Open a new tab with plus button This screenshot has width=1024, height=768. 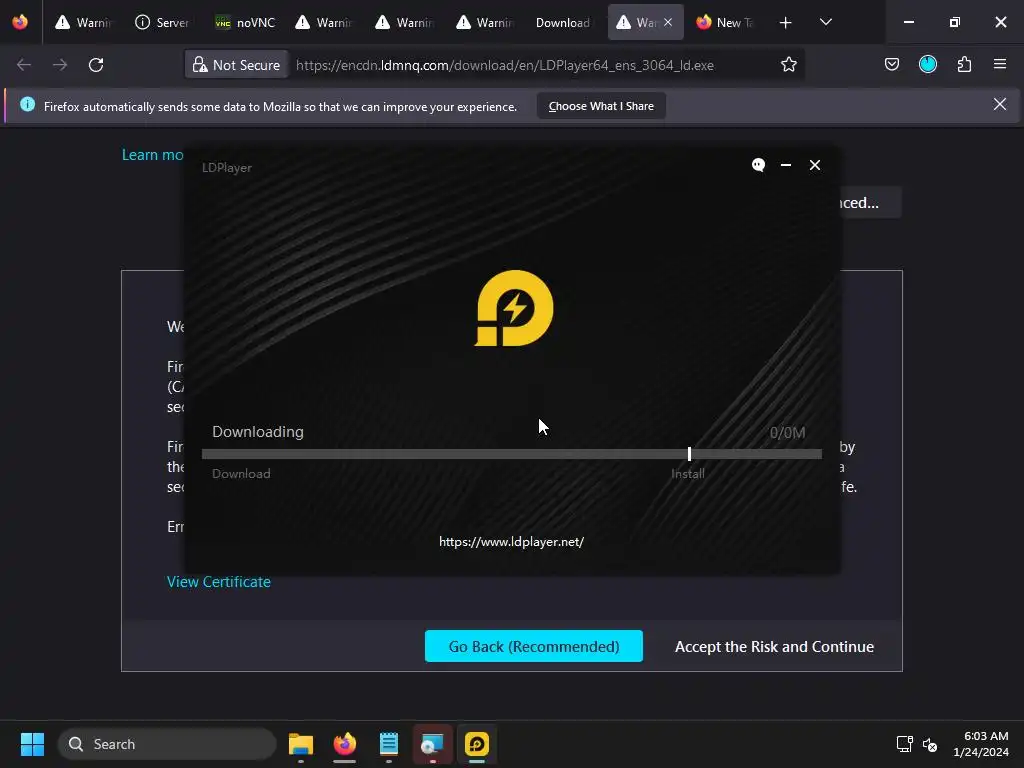[x=786, y=23]
